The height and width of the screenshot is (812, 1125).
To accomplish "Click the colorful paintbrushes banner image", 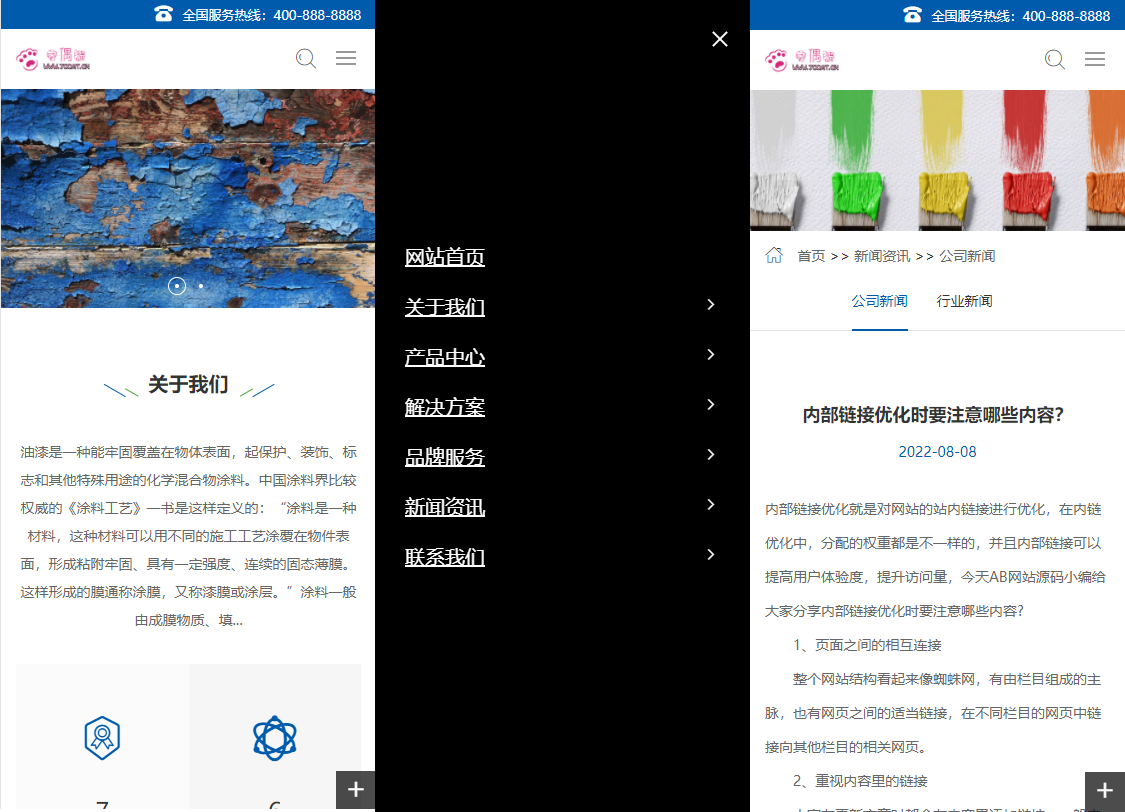I will click(x=938, y=161).
